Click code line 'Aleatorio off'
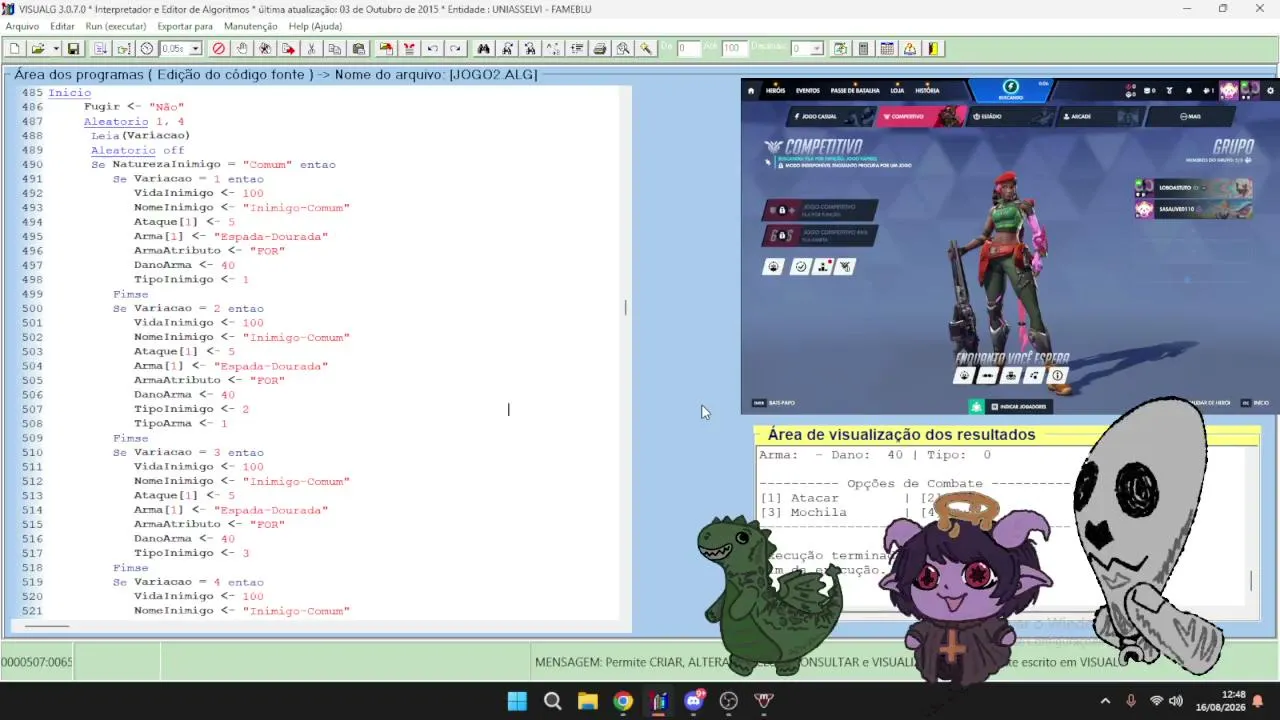This screenshot has height=720, width=1280. [x=138, y=150]
